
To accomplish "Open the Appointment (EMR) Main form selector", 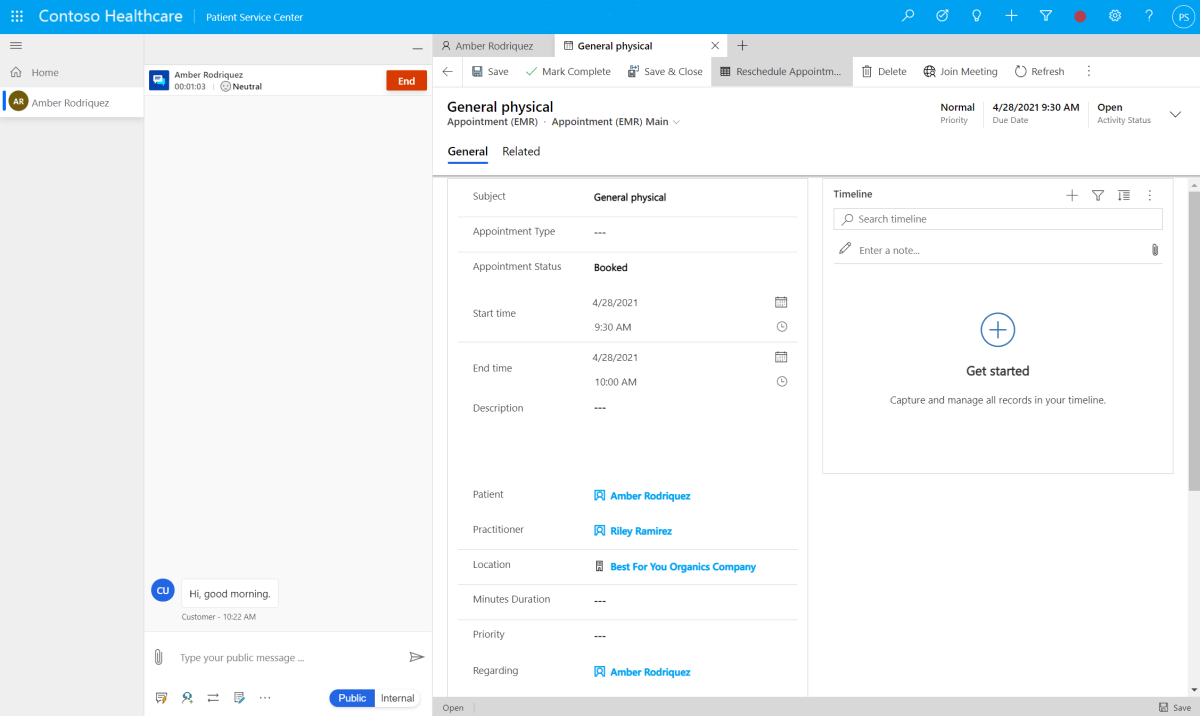I will point(616,122).
